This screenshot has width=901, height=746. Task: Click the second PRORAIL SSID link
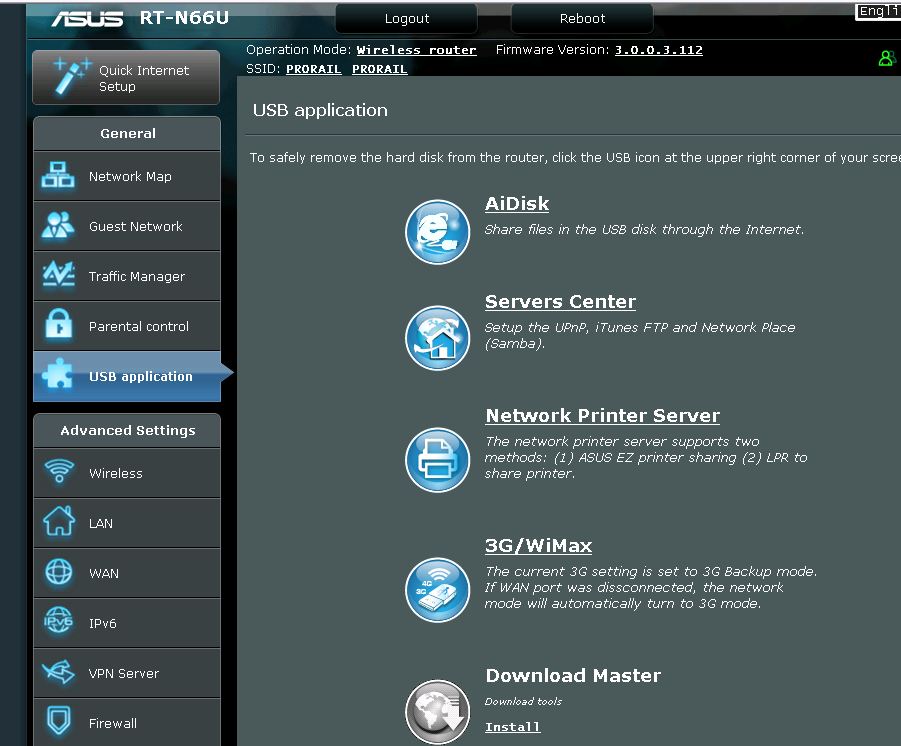point(380,69)
